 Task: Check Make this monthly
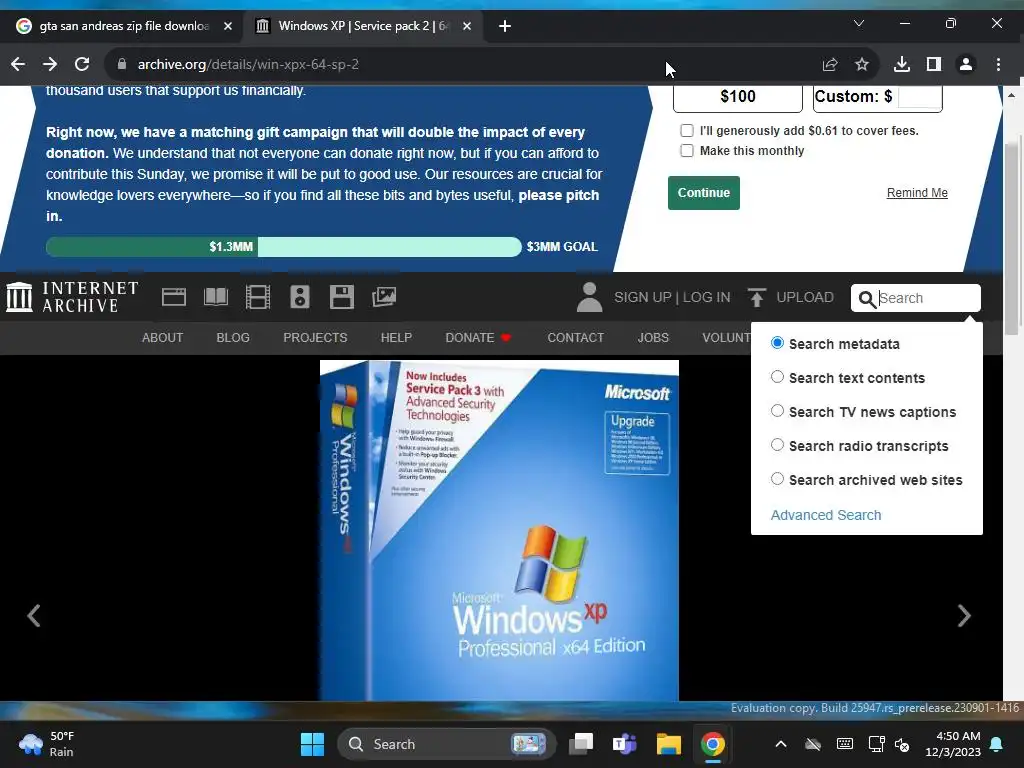pos(687,151)
